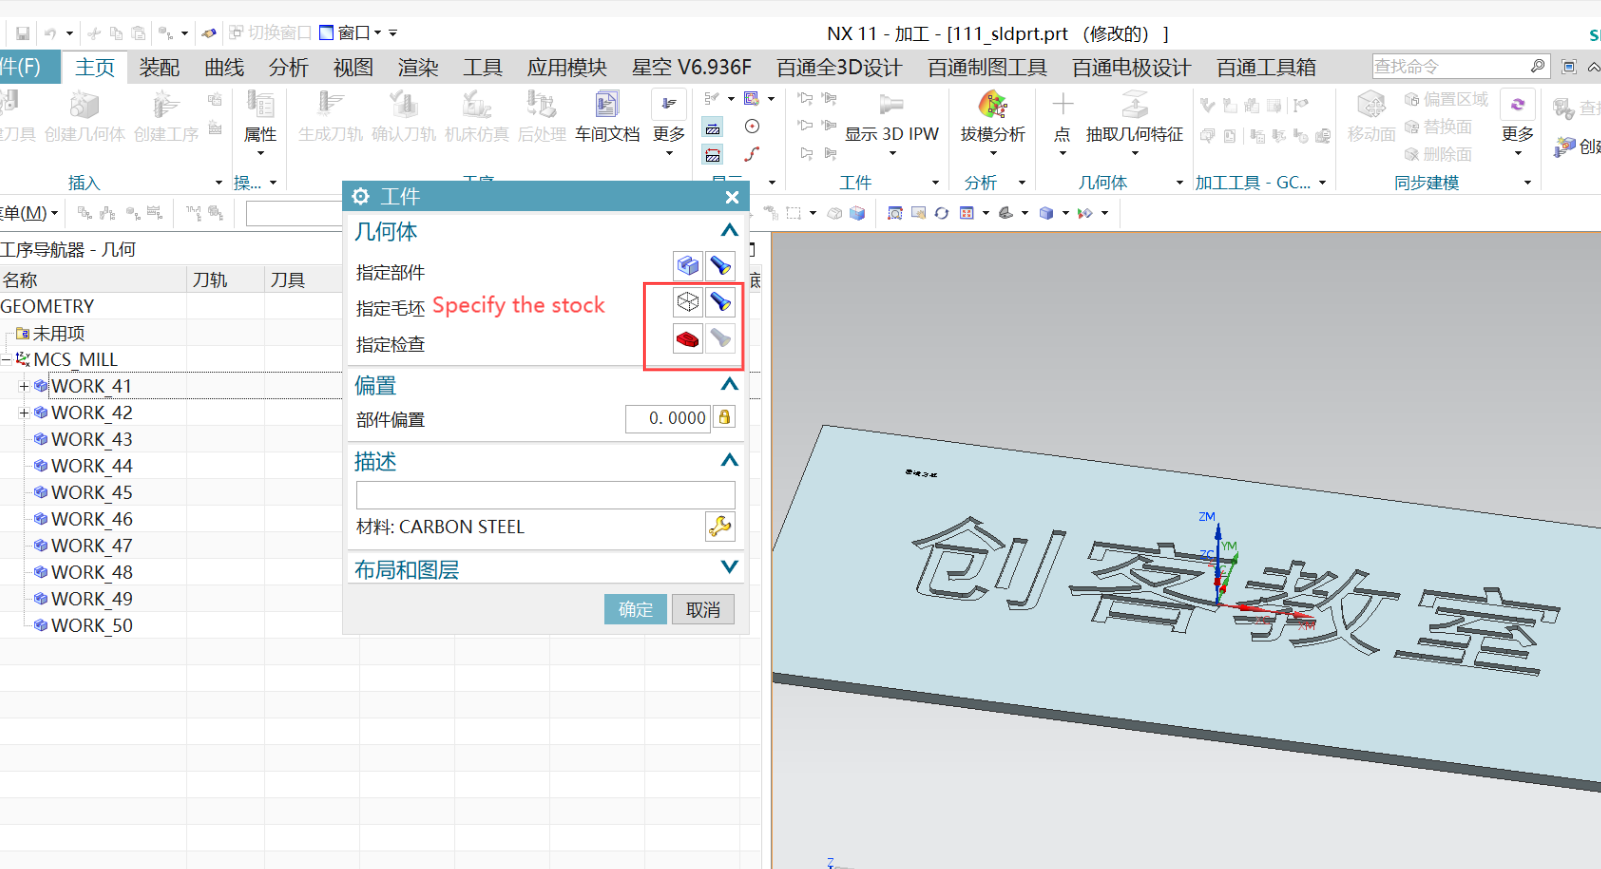Click the 偏置区域 offset region button

(1446, 99)
